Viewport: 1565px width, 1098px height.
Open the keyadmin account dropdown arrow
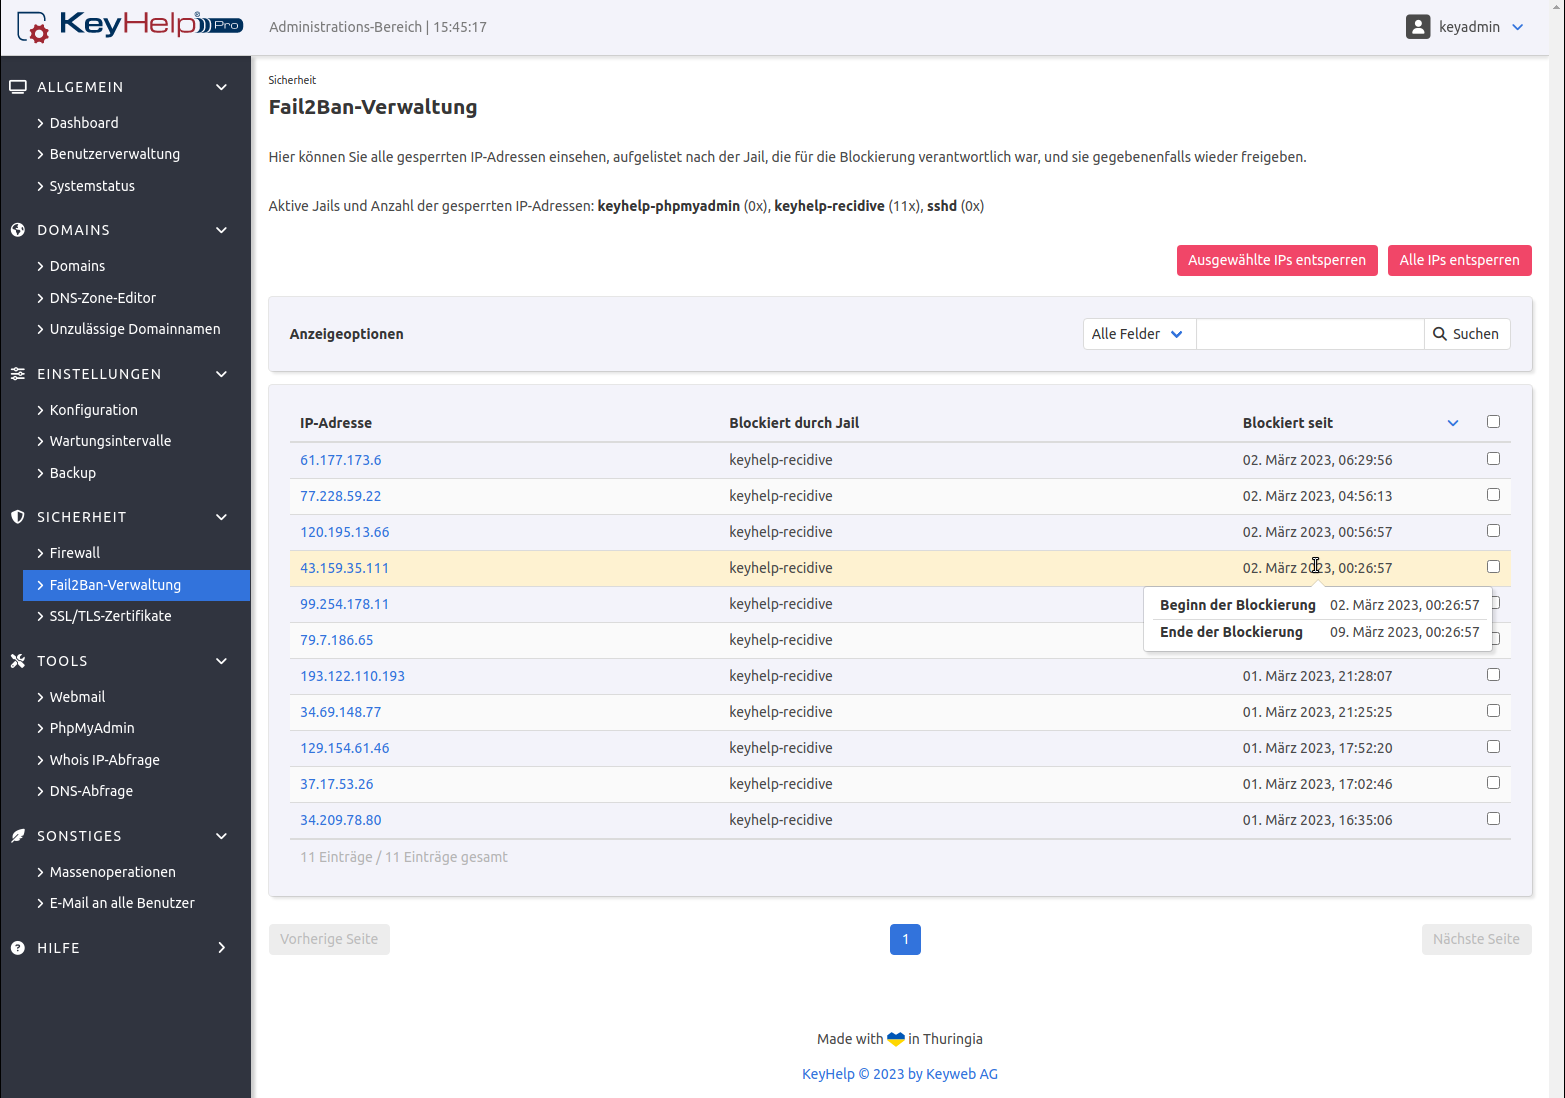(1517, 27)
